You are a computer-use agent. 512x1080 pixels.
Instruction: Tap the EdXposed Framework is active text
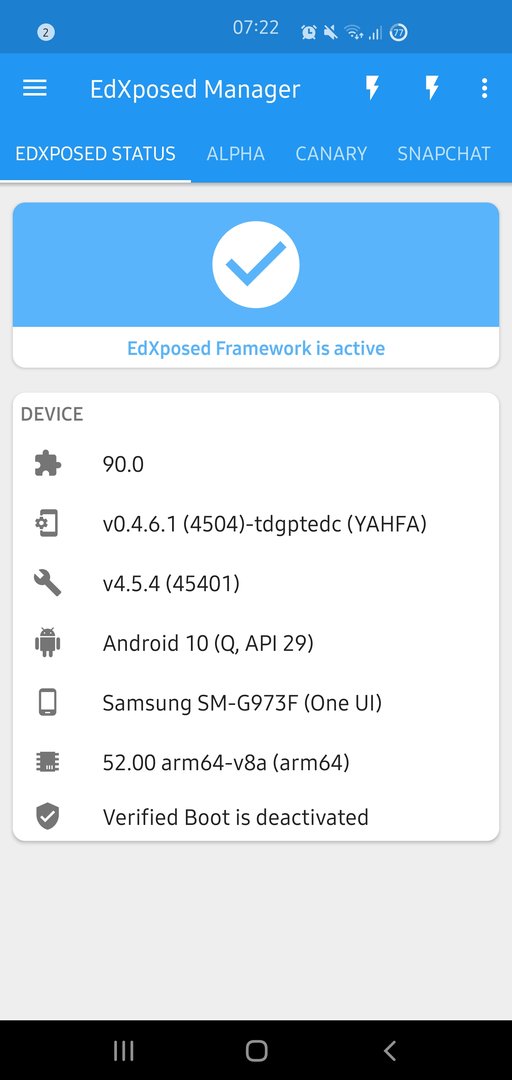click(x=256, y=348)
